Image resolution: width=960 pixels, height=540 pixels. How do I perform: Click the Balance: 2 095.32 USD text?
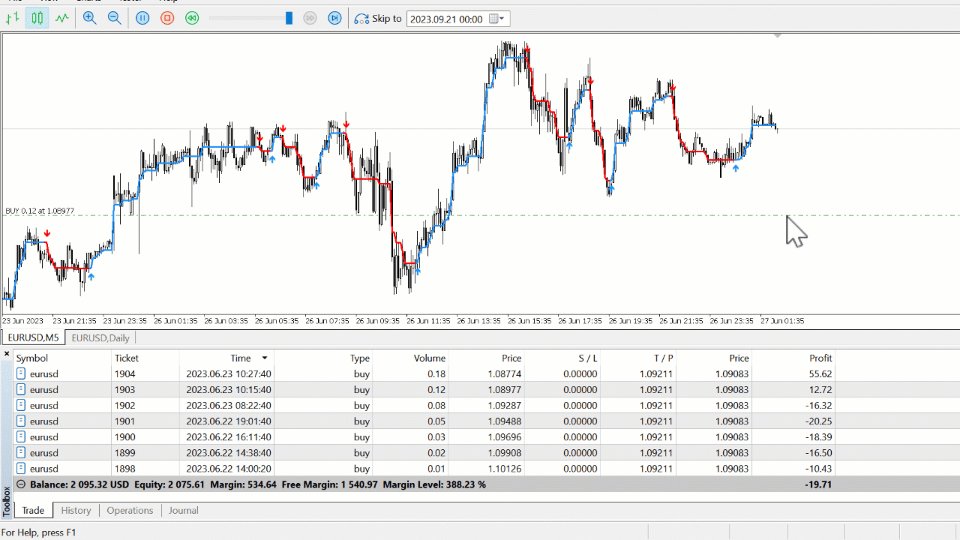pos(80,484)
